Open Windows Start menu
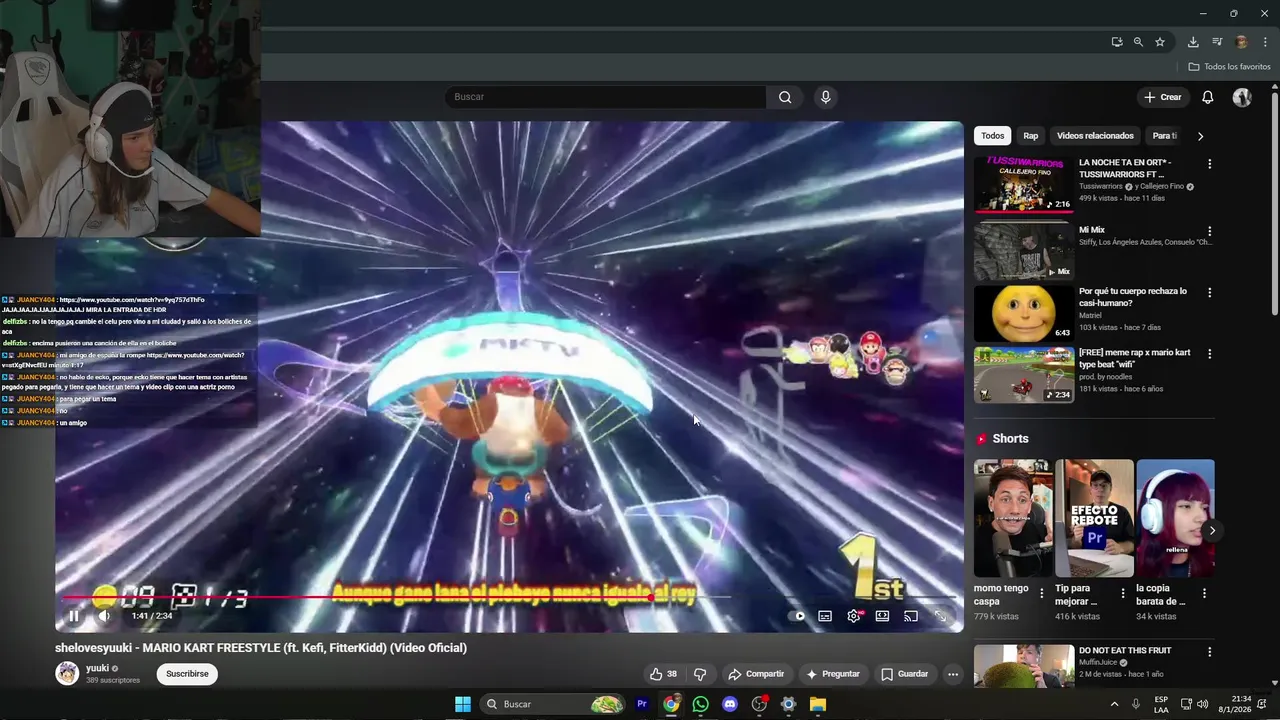This screenshot has width=1280, height=720. [x=463, y=704]
